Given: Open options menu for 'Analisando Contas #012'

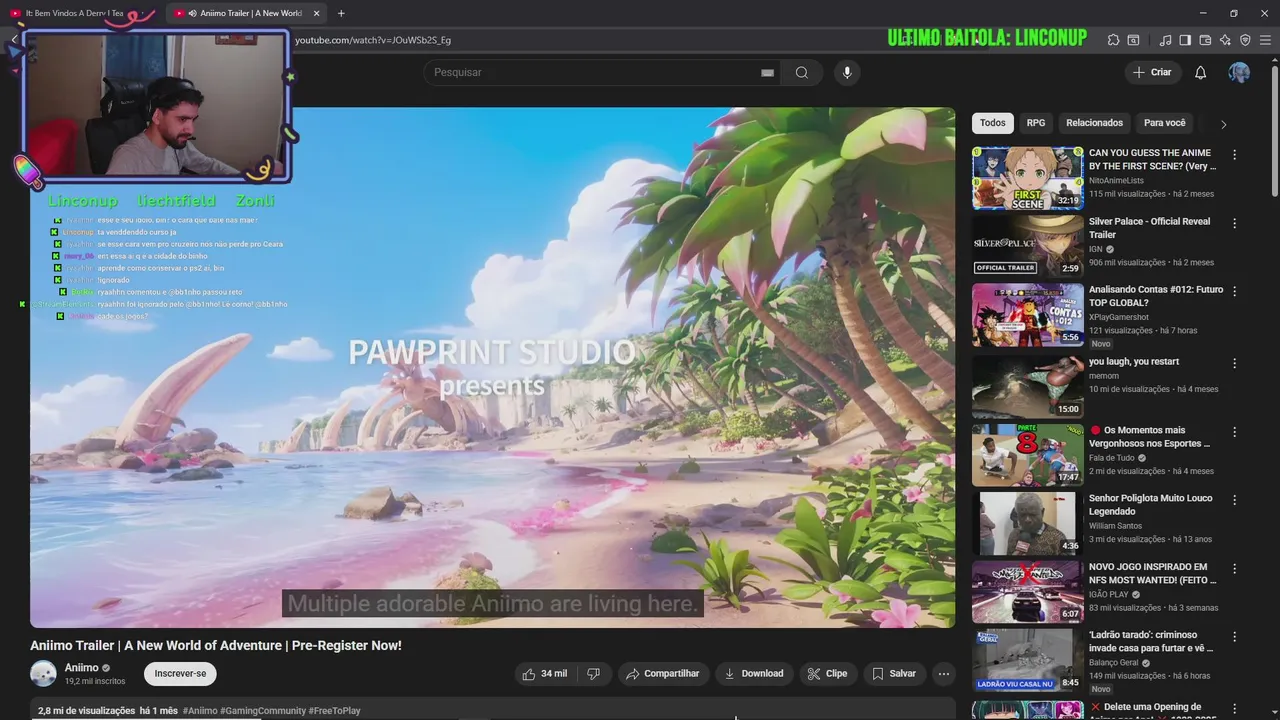Looking at the screenshot, I should pyautogui.click(x=1234, y=291).
